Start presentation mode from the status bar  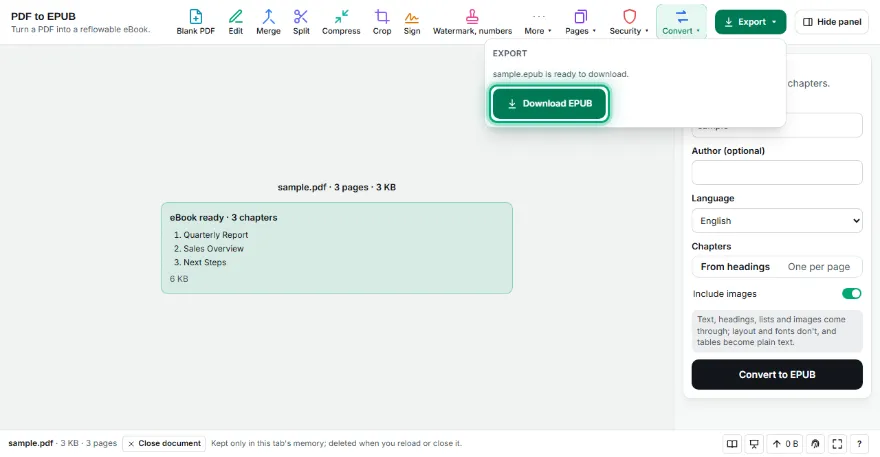754,444
